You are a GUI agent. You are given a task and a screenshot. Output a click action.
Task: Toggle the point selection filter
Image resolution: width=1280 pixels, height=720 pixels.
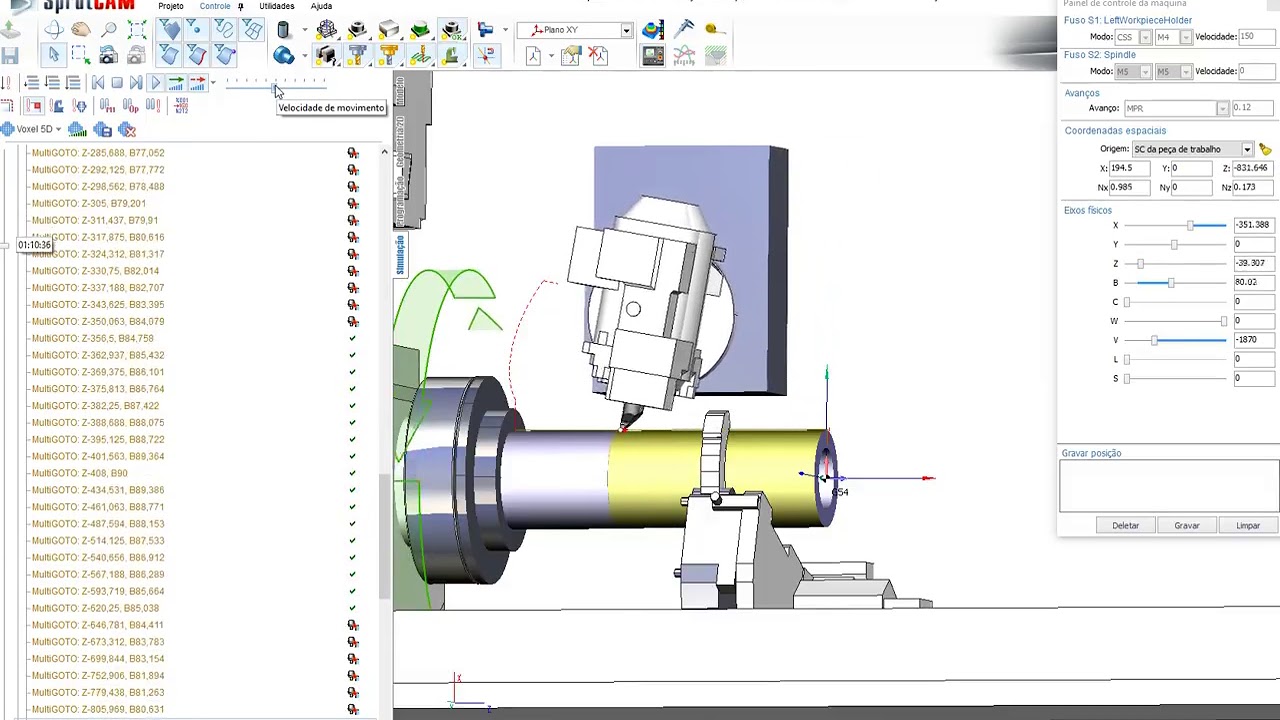(x=196, y=29)
